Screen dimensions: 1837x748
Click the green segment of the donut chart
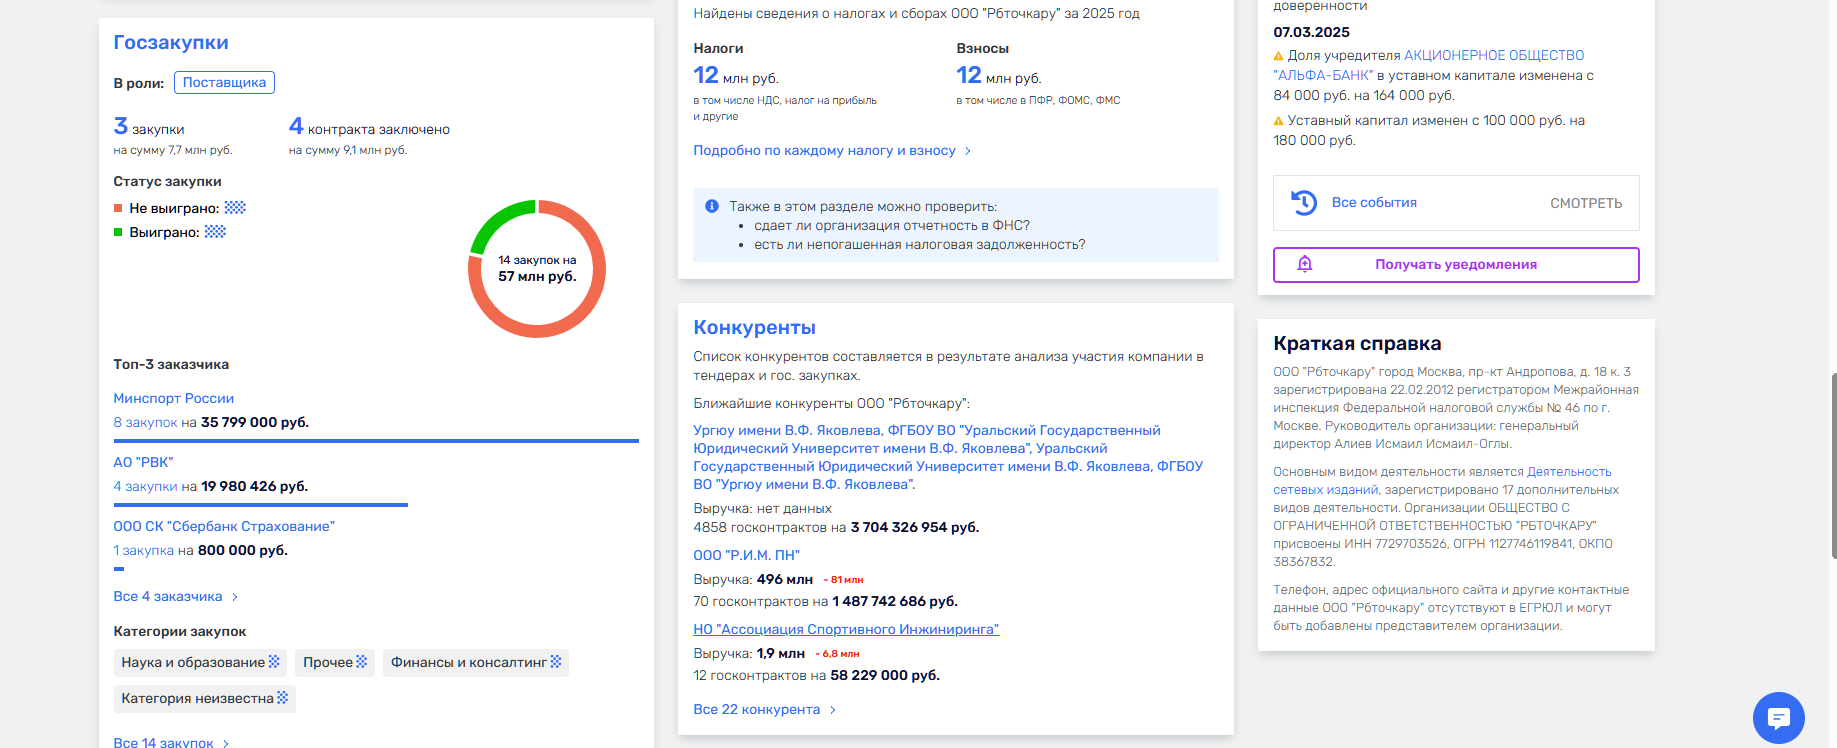(497, 217)
